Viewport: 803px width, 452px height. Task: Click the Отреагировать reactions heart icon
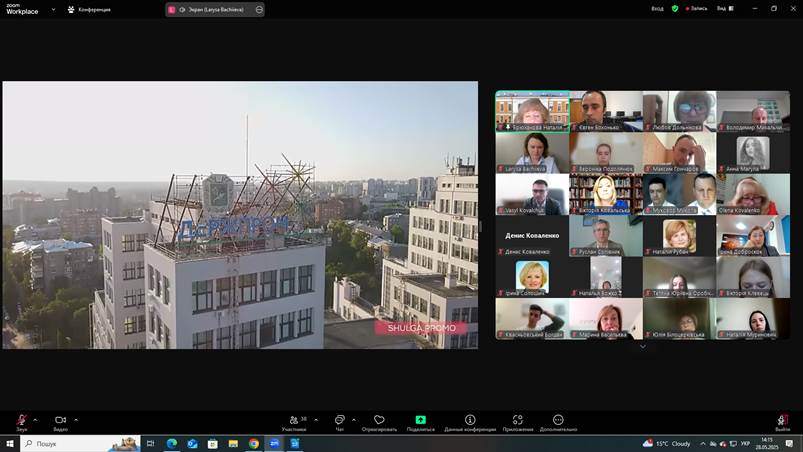coord(379,420)
